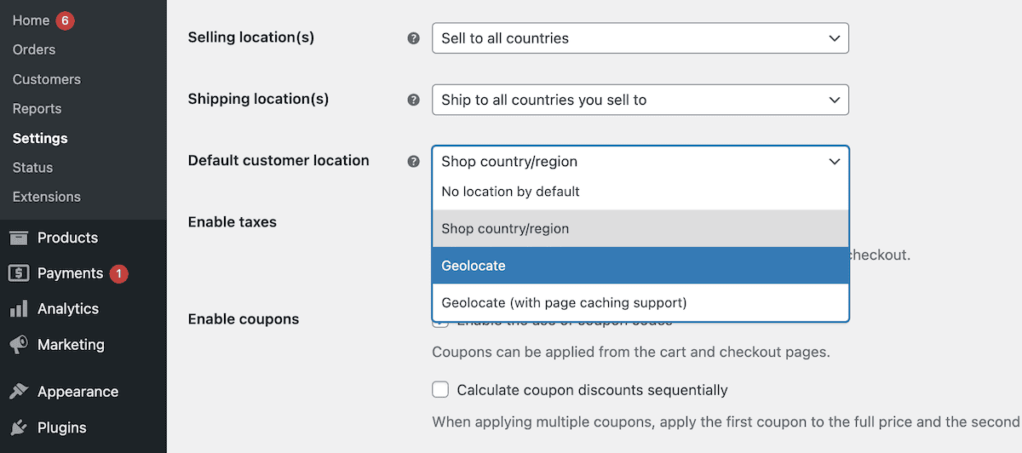Click help icon beside Selling location(s)

pyautogui.click(x=413, y=39)
